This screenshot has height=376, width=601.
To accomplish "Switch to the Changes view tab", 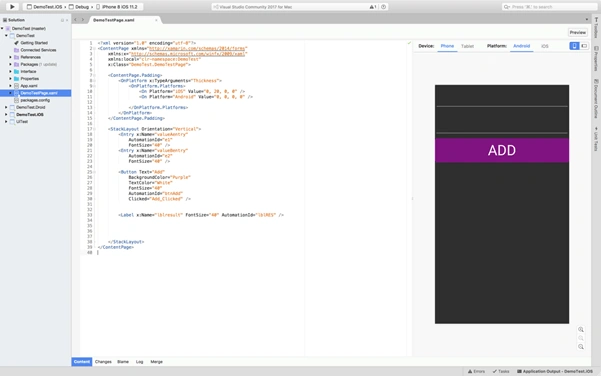I will (103, 362).
